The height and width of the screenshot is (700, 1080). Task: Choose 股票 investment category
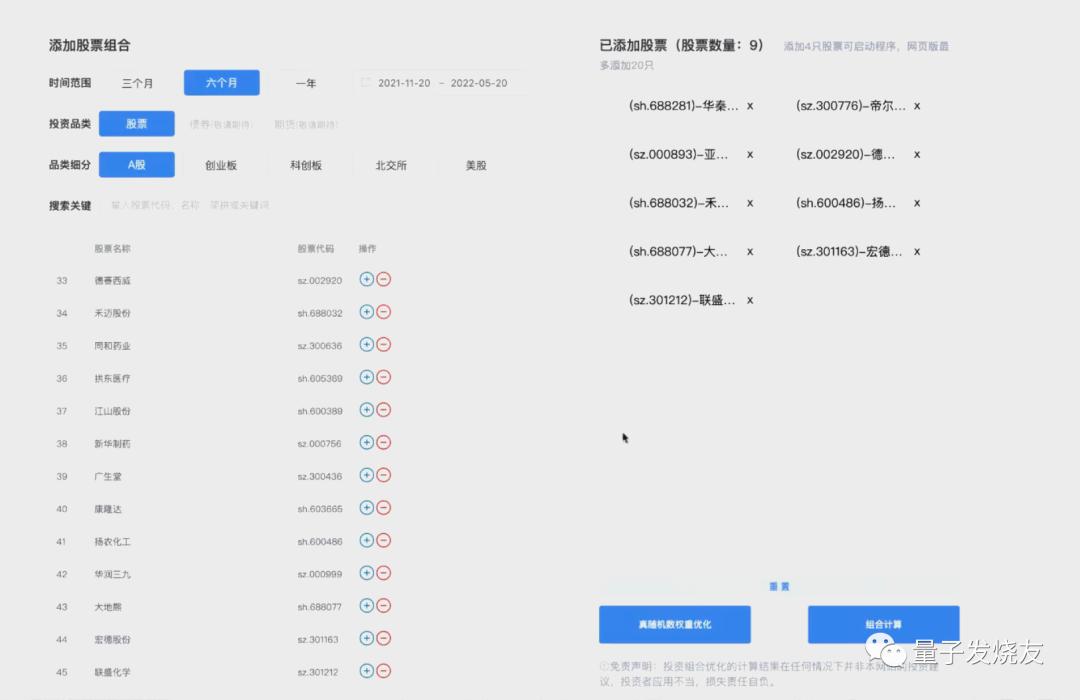click(x=136, y=124)
